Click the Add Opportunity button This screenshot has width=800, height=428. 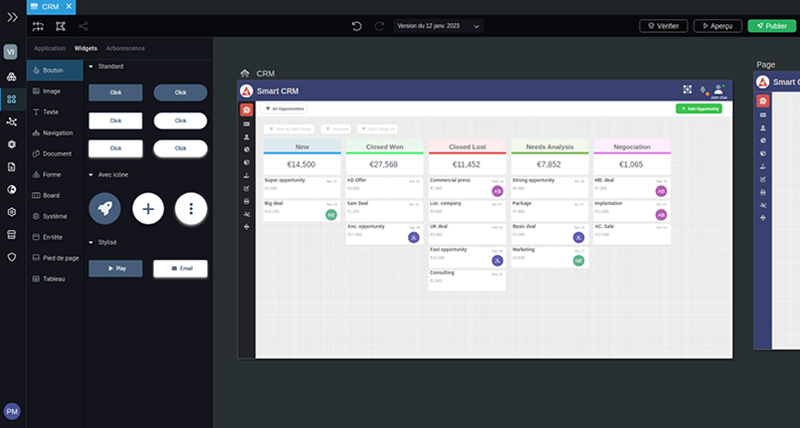pos(699,109)
